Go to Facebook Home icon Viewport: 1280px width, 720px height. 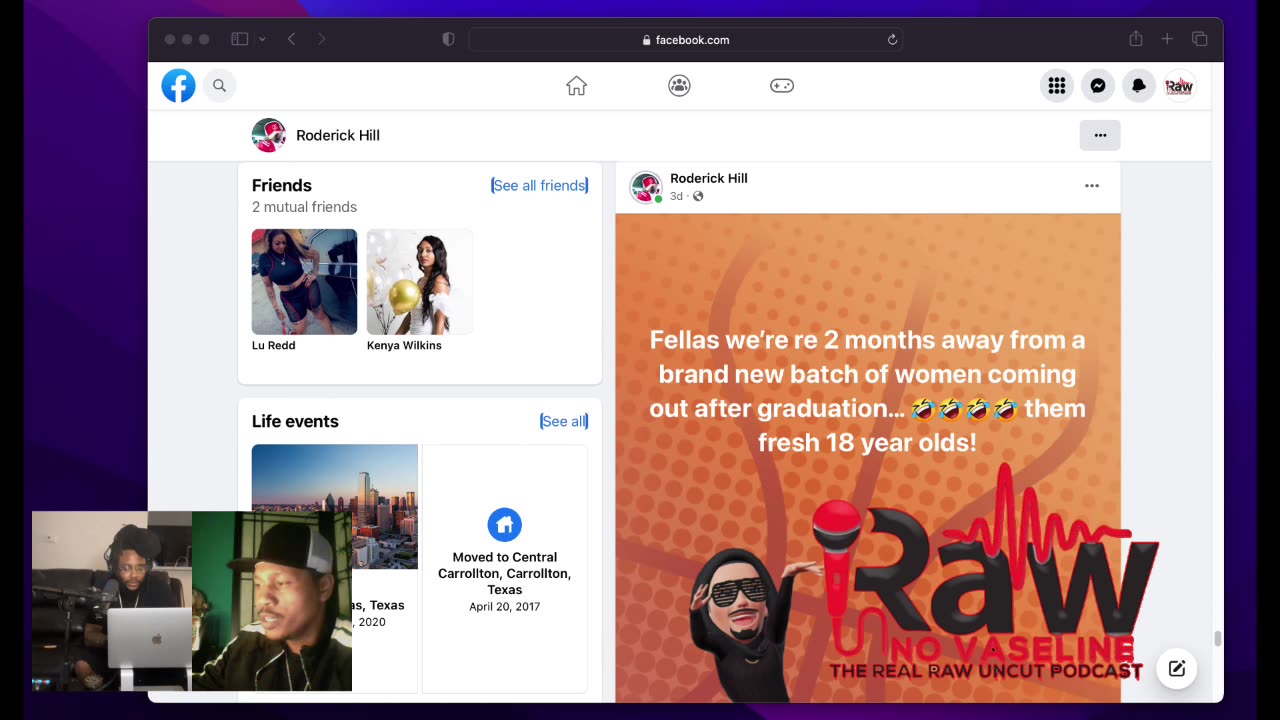click(x=576, y=86)
